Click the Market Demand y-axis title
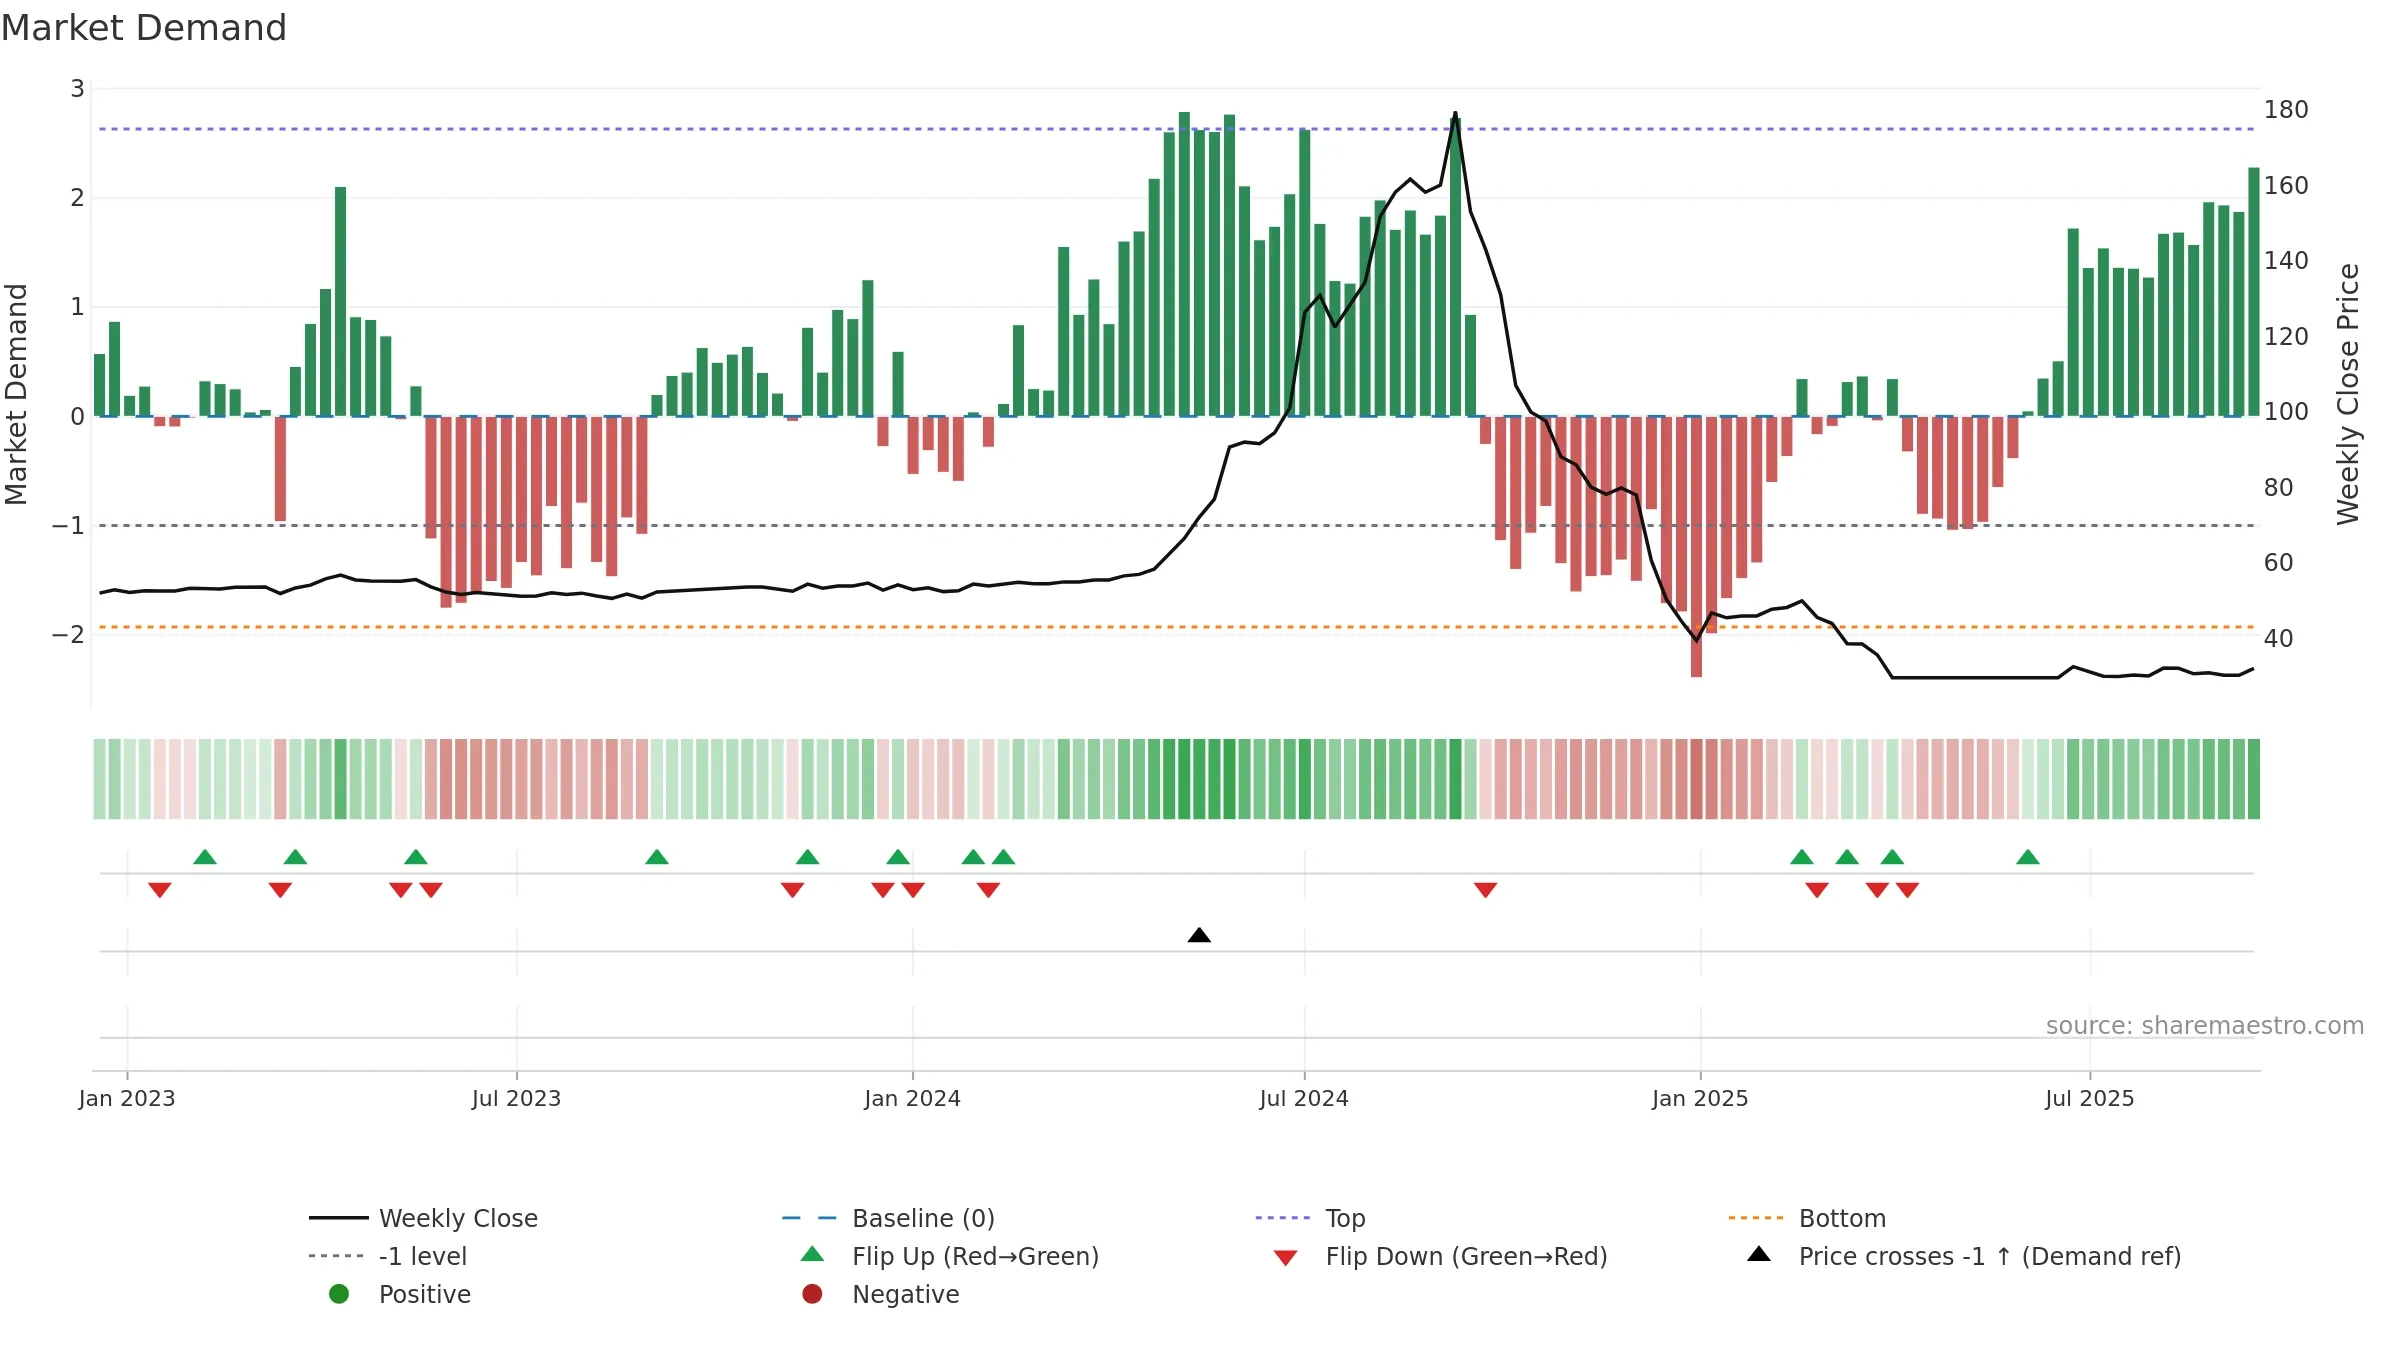2400x1350 pixels. pos(16,394)
